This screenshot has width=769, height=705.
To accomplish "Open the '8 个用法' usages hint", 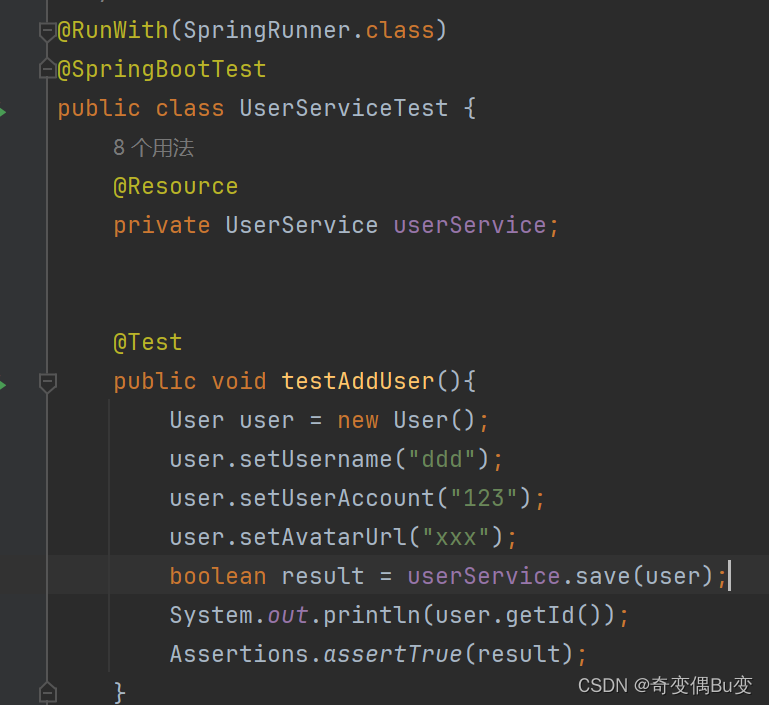I will click(154, 148).
